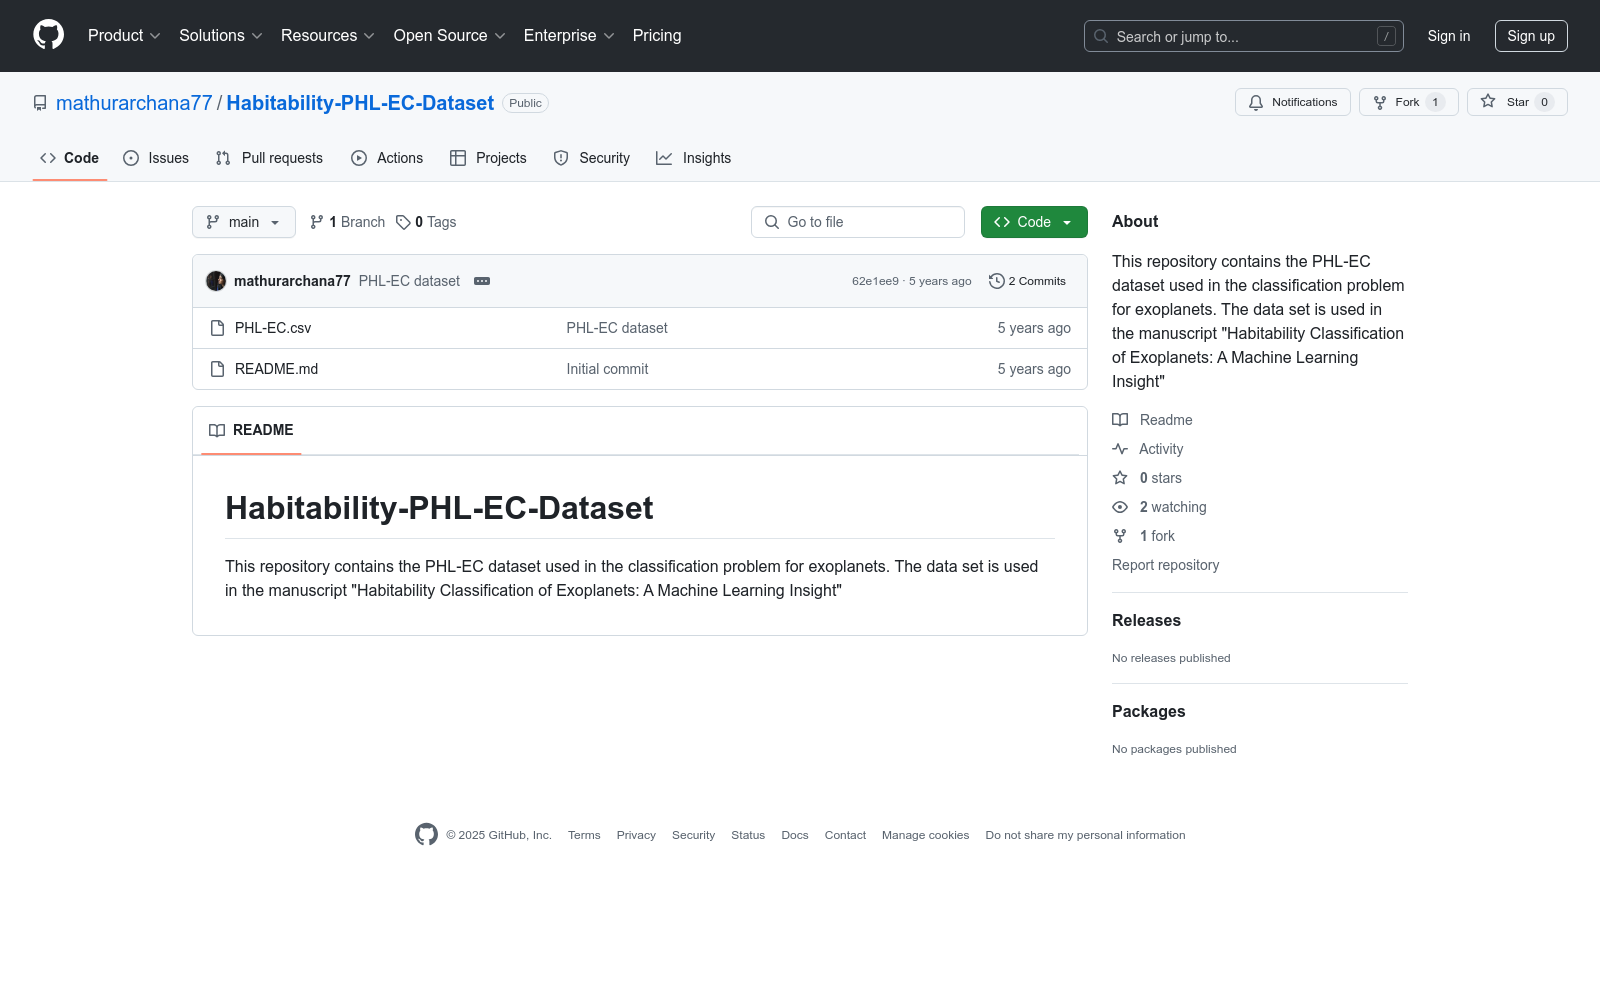This screenshot has width=1600, height=1000.
Task: Click the Go to file input field
Action: [x=858, y=222]
